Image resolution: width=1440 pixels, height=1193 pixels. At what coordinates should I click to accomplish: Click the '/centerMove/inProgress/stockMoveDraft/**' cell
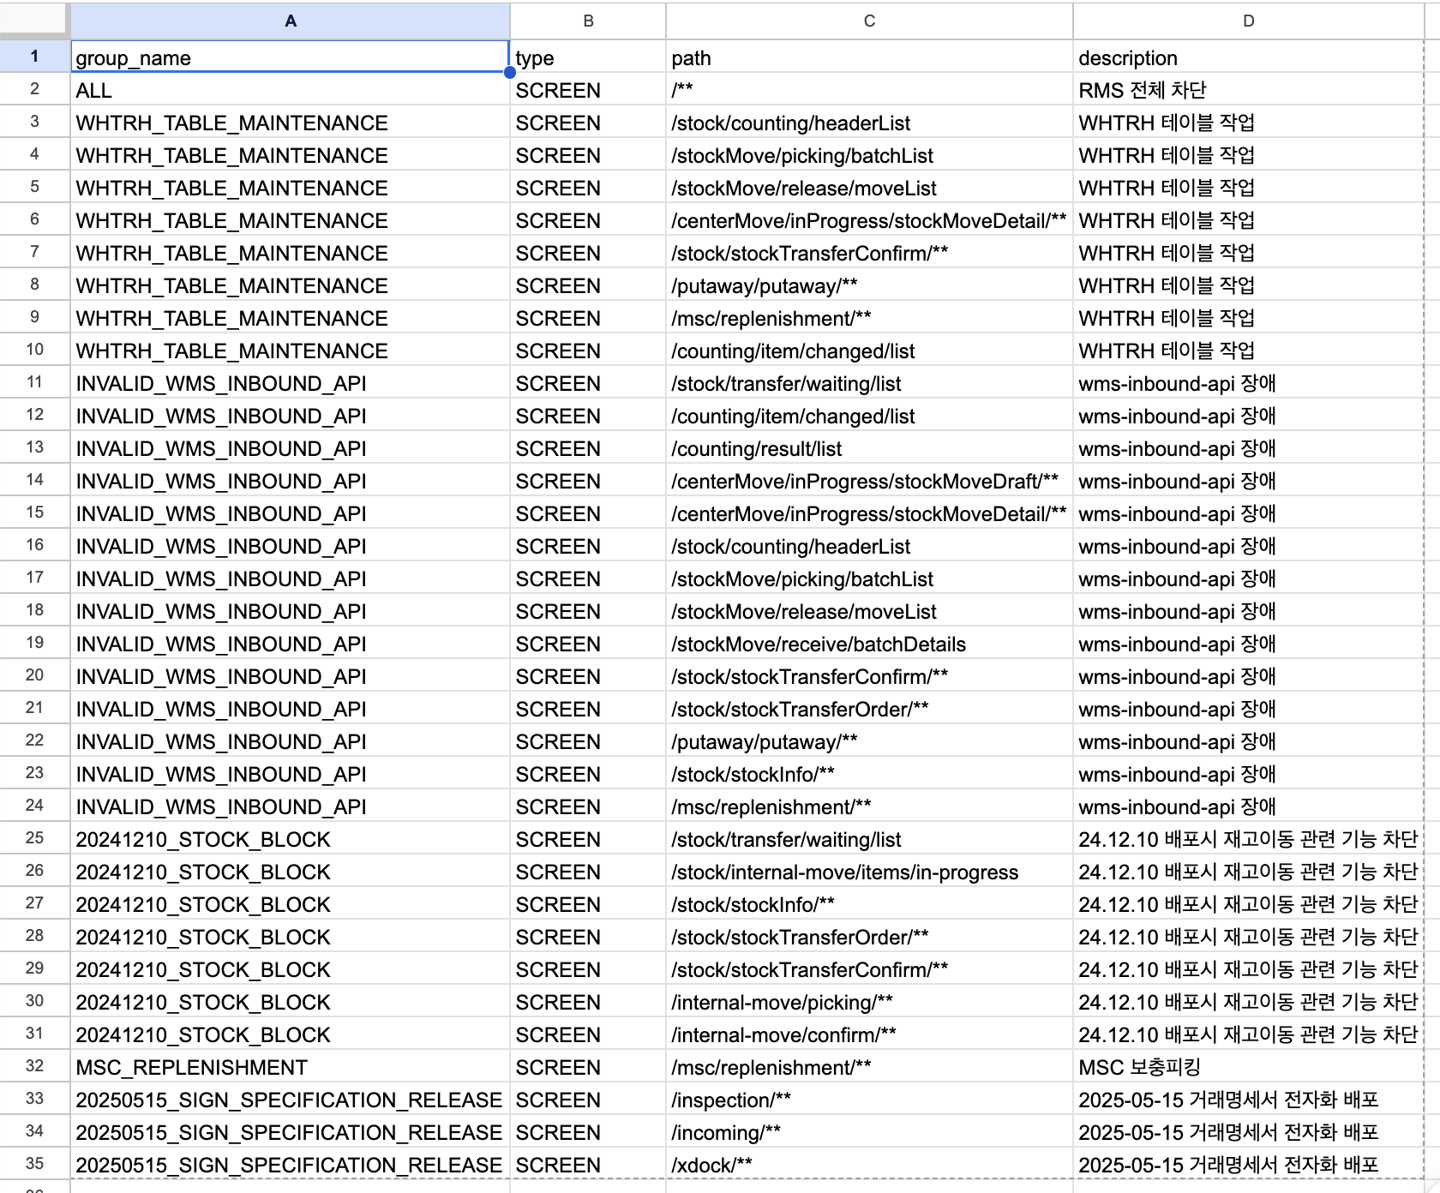pos(869,482)
